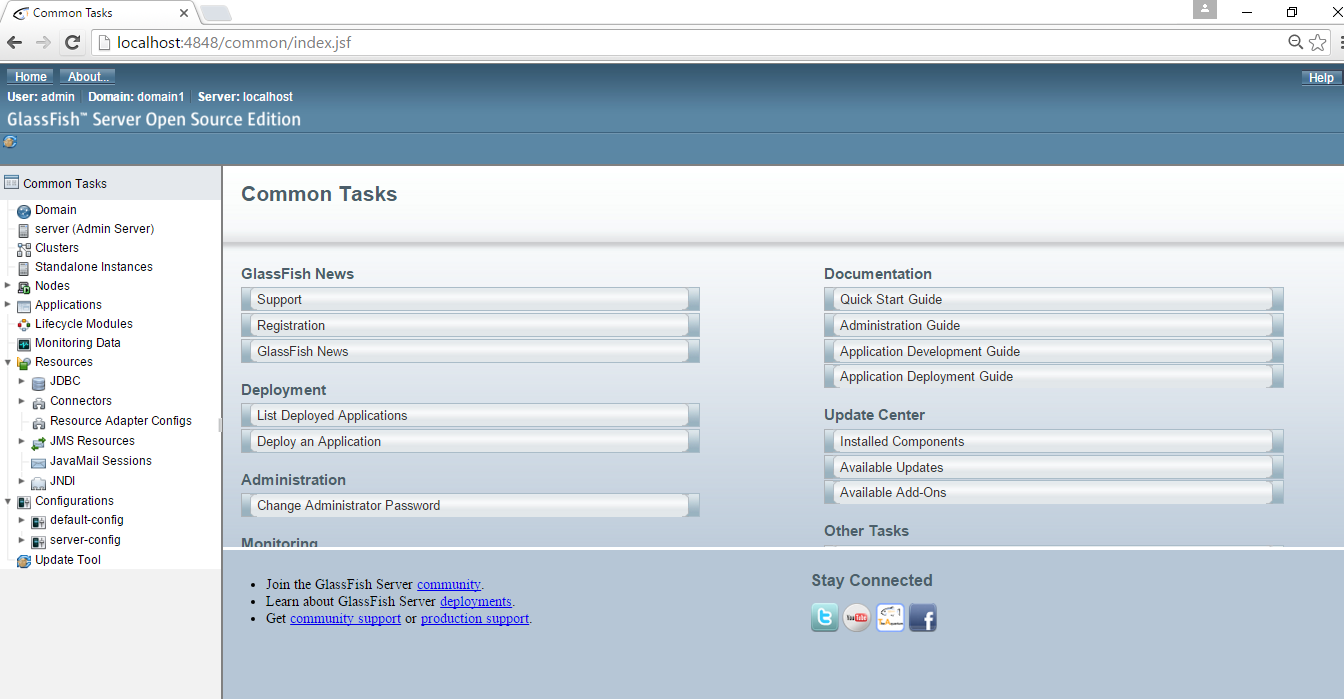Expand the JDBC tree node
The width and height of the screenshot is (1344, 699).
pyautogui.click(x=22, y=381)
